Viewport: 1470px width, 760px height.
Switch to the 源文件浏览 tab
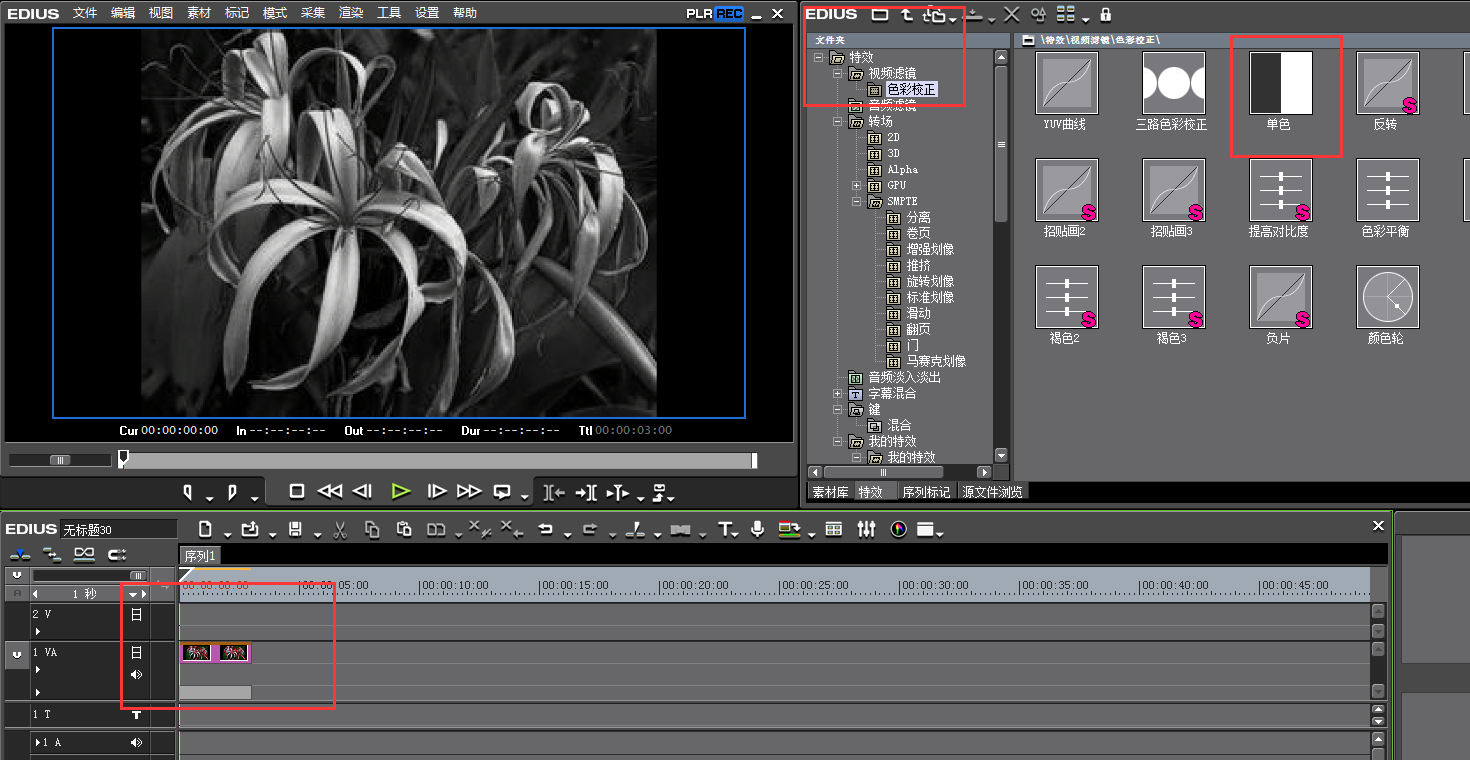pyautogui.click(x=992, y=492)
